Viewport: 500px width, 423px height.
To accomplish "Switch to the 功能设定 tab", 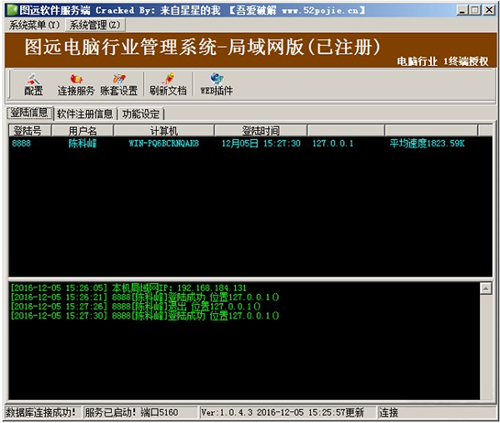I will 141,114.
